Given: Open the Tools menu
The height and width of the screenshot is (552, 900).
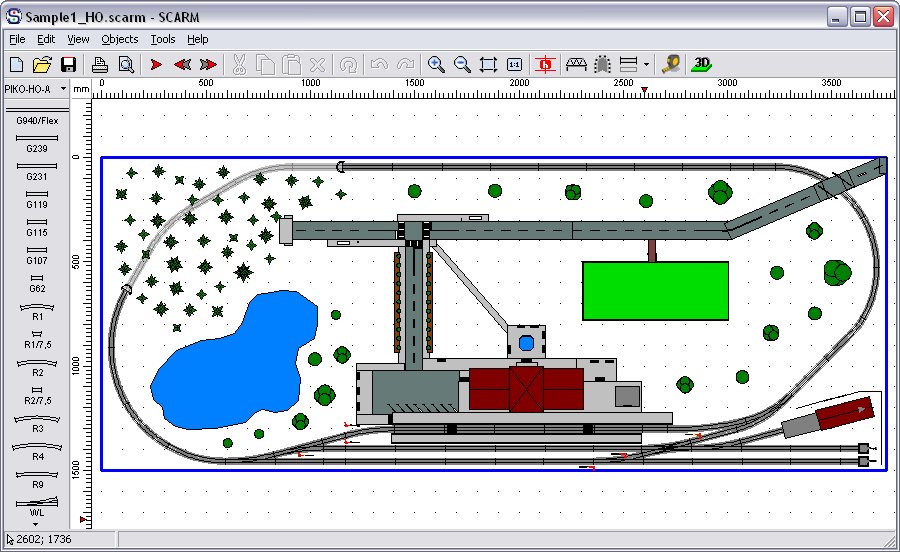Looking at the screenshot, I should (x=162, y=39).
